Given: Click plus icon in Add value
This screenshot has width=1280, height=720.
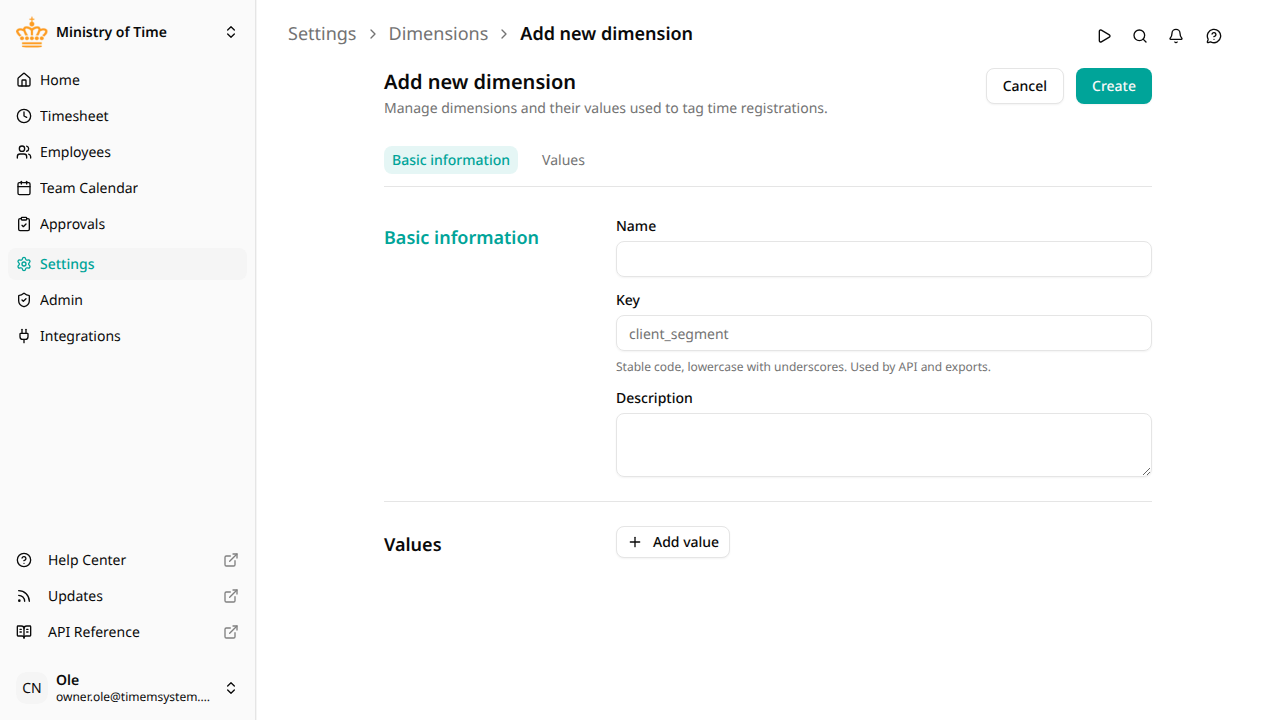Looking at the screenshot, I should [635, 542].
